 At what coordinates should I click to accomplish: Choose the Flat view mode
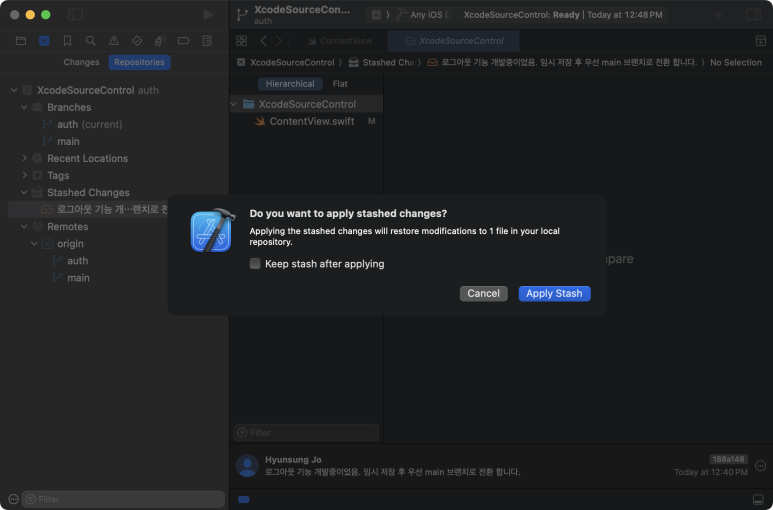tap(340, 84)
